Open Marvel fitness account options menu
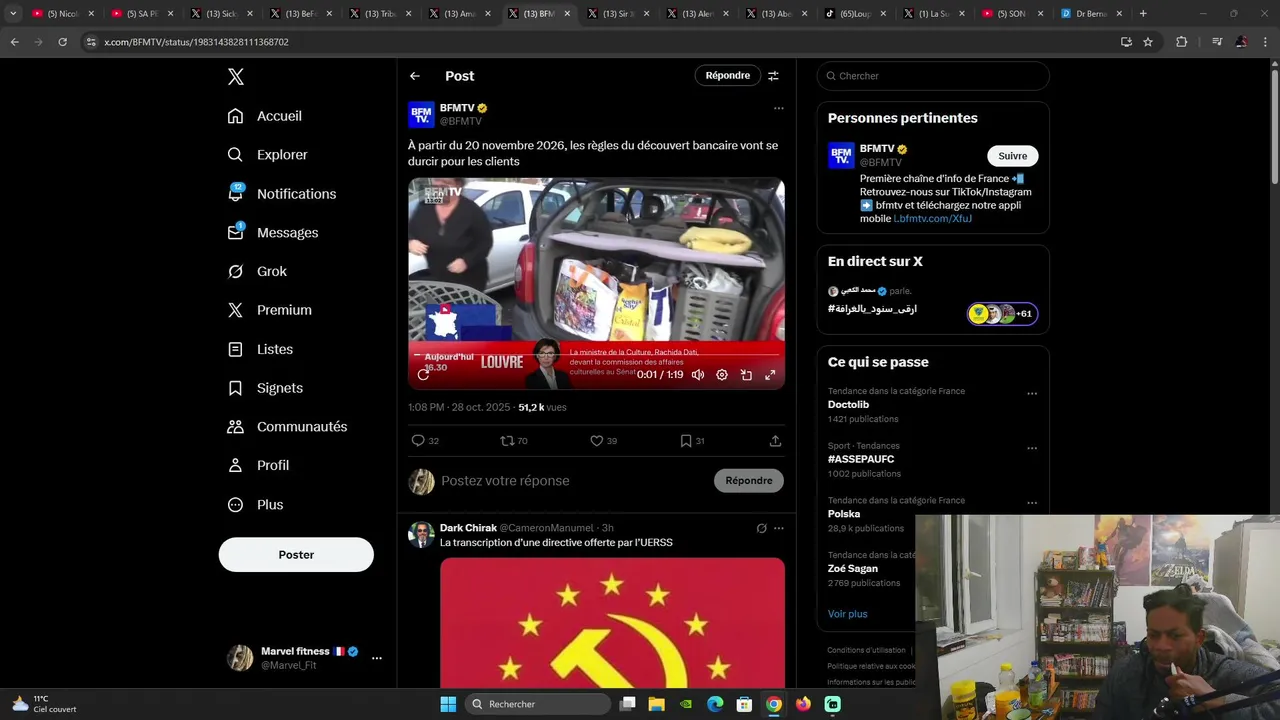Image resolution: width=1280 pixels, height=720 pixels. 376,658
